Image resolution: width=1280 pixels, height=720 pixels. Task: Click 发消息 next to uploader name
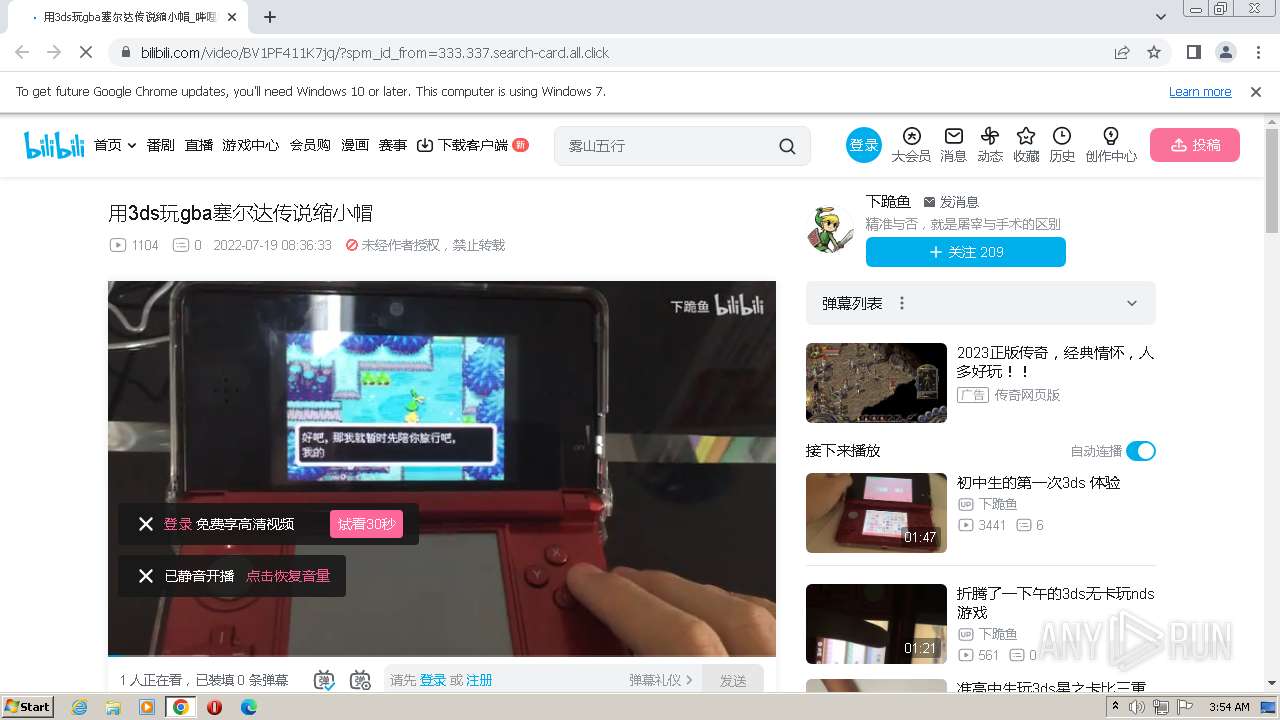[x=951, y=202]
